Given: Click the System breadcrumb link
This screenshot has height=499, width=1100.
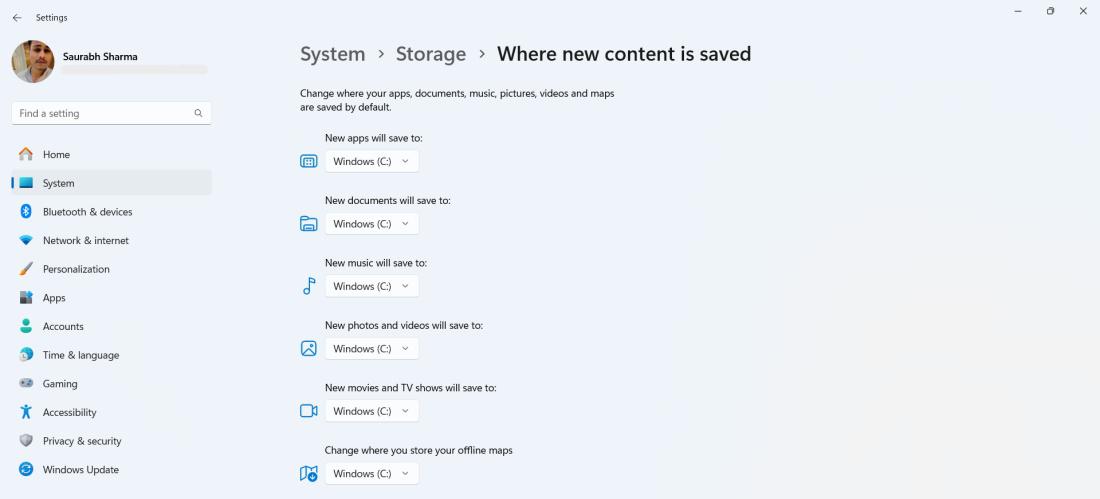Looking at the screenshot, I should [333, 54].
